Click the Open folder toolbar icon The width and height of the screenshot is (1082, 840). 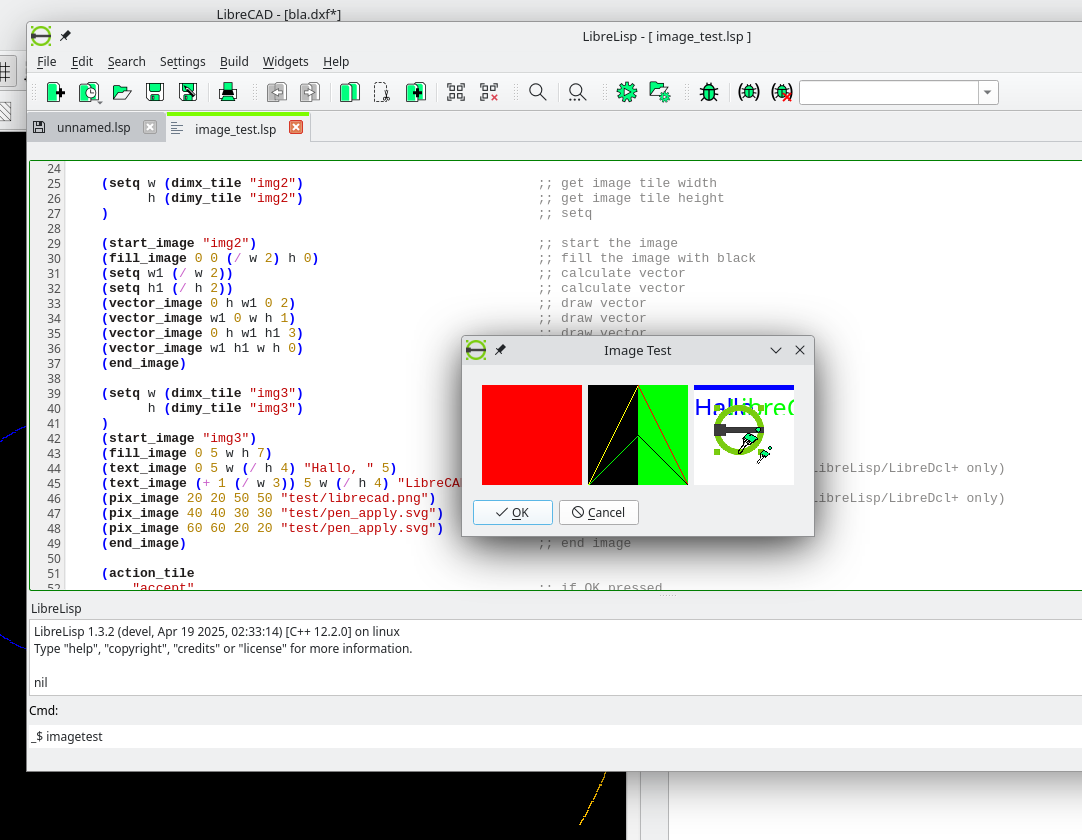(x=122, y=93)
